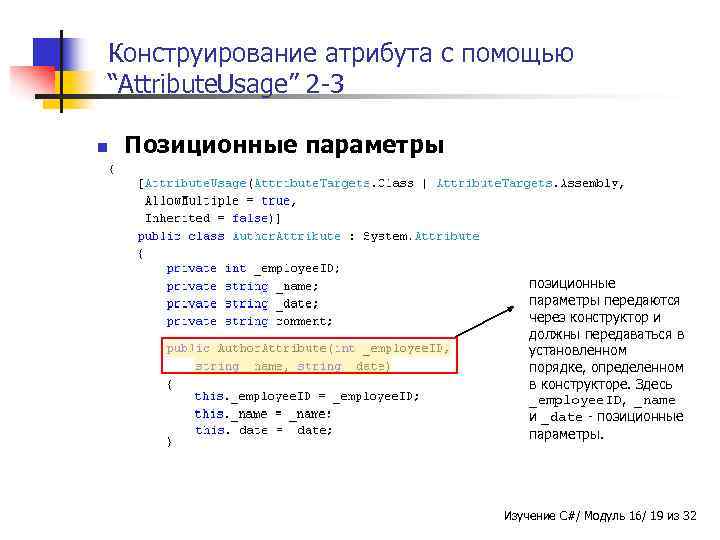Click constructor line 'public AuthorAttribute(int _employeeID,'
The height and width of the screenshot is (540, 720).
click(308, 349)
